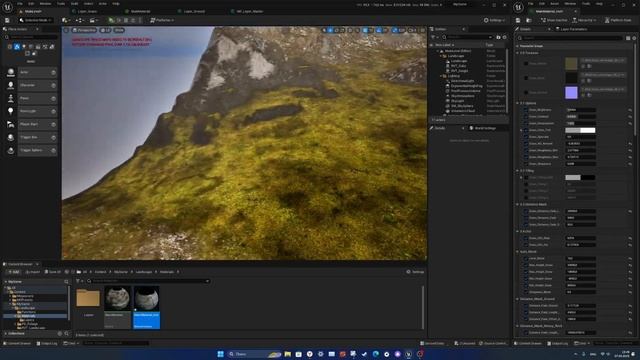Toggle the Grass_Brightness parameter checkbox

[526, 110]
